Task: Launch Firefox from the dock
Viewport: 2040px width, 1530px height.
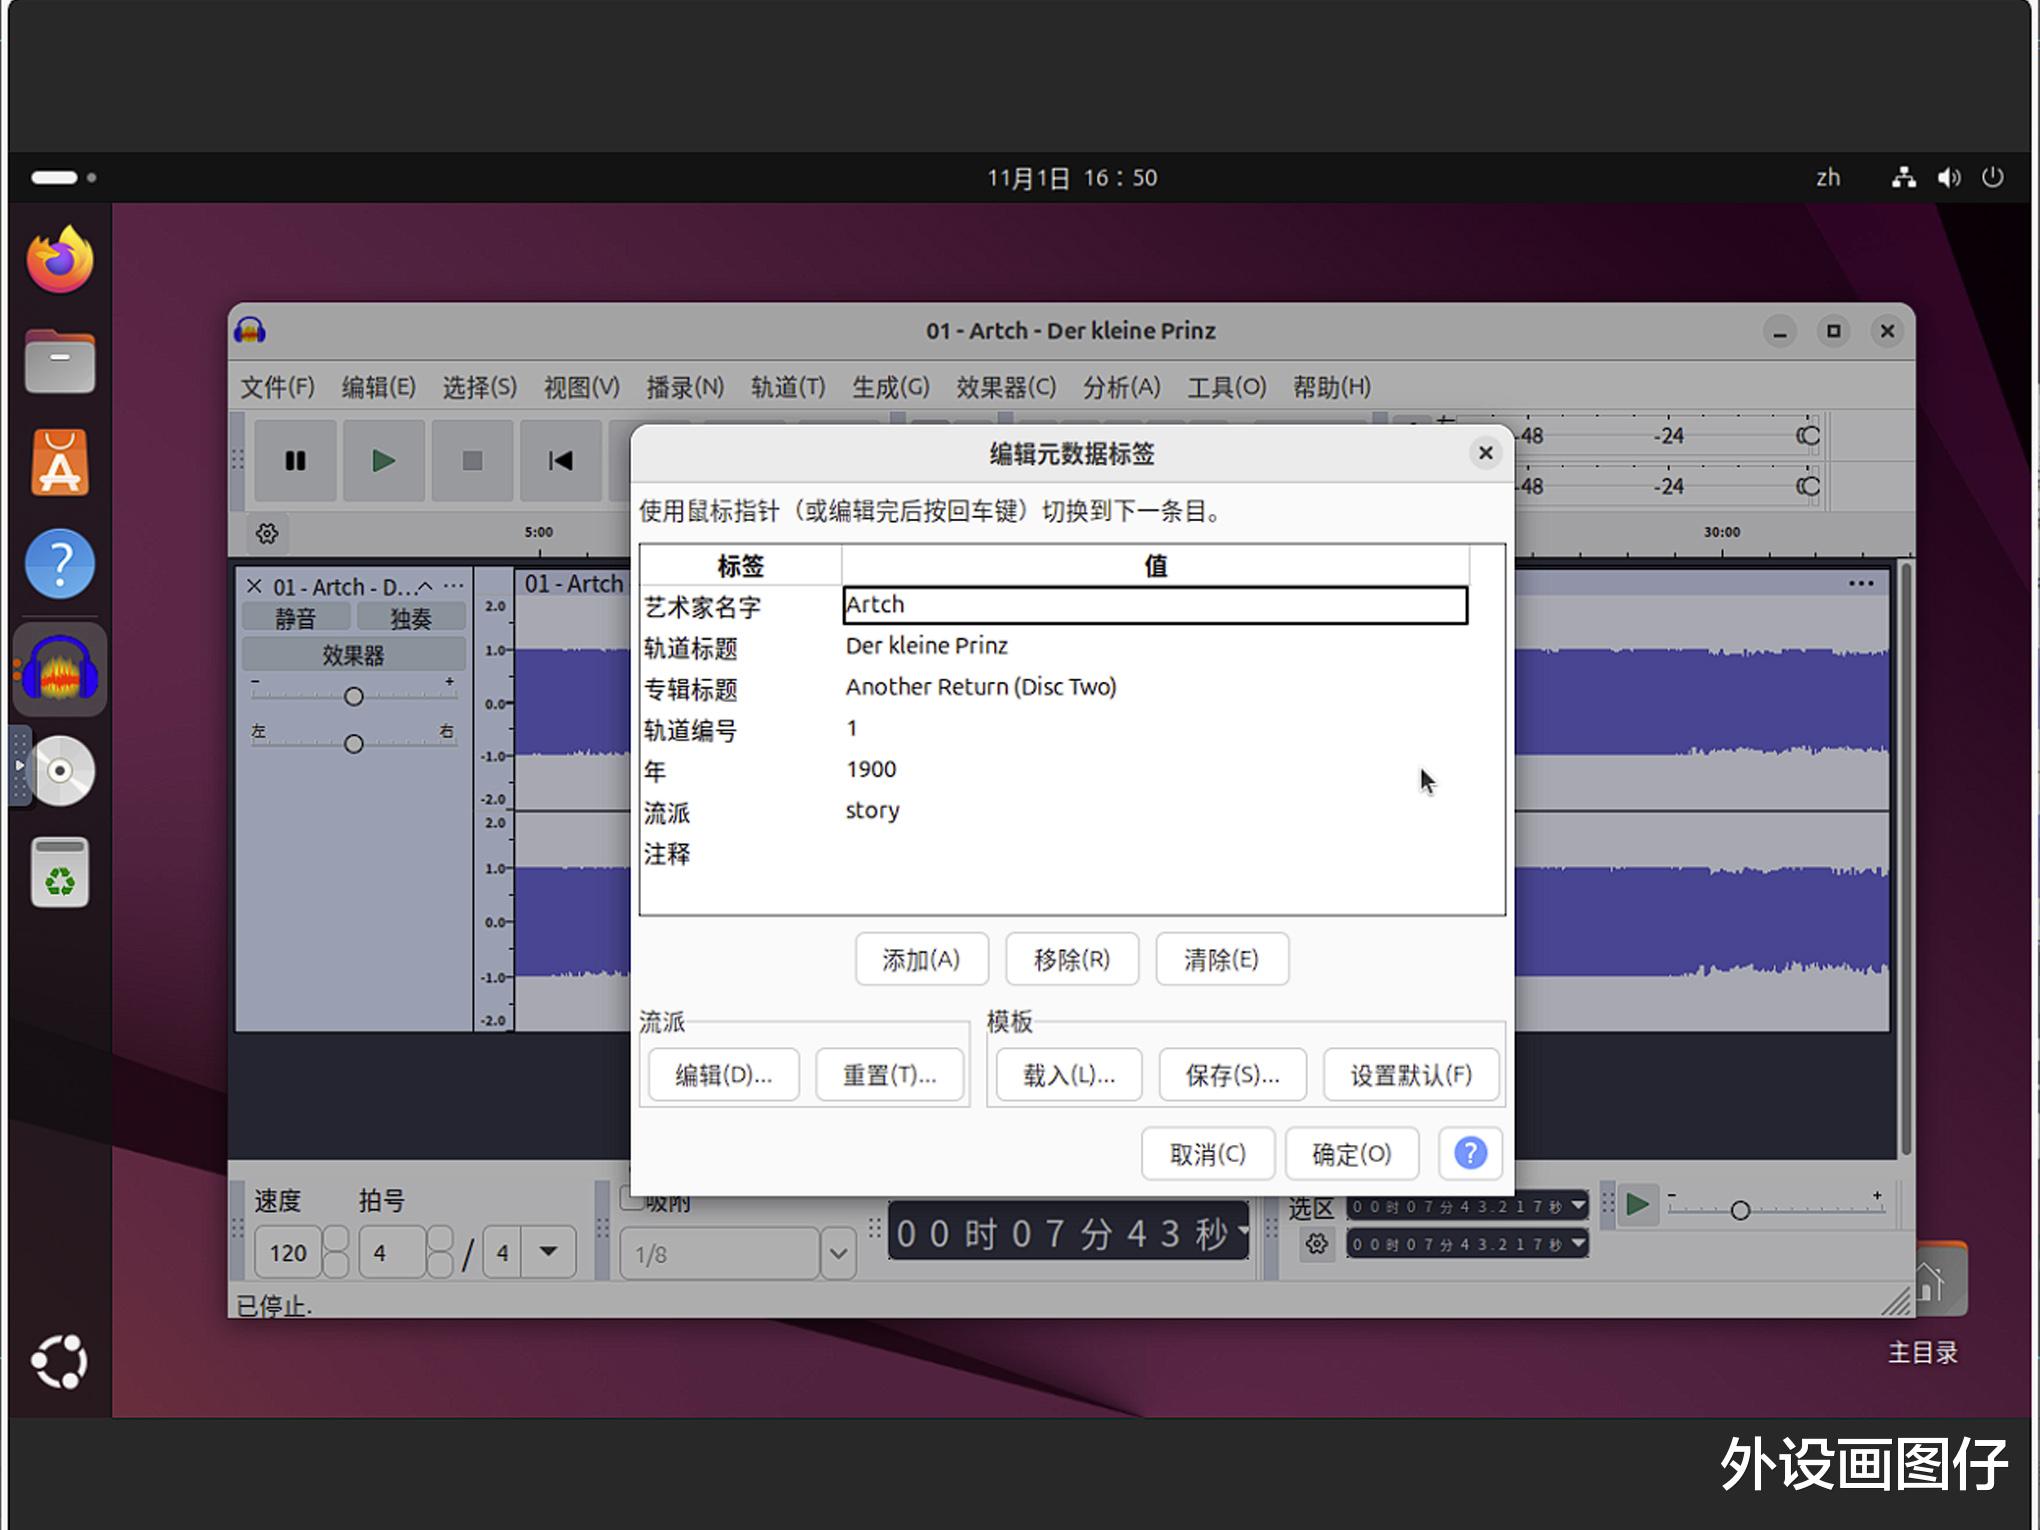Action: click(60, 260)
